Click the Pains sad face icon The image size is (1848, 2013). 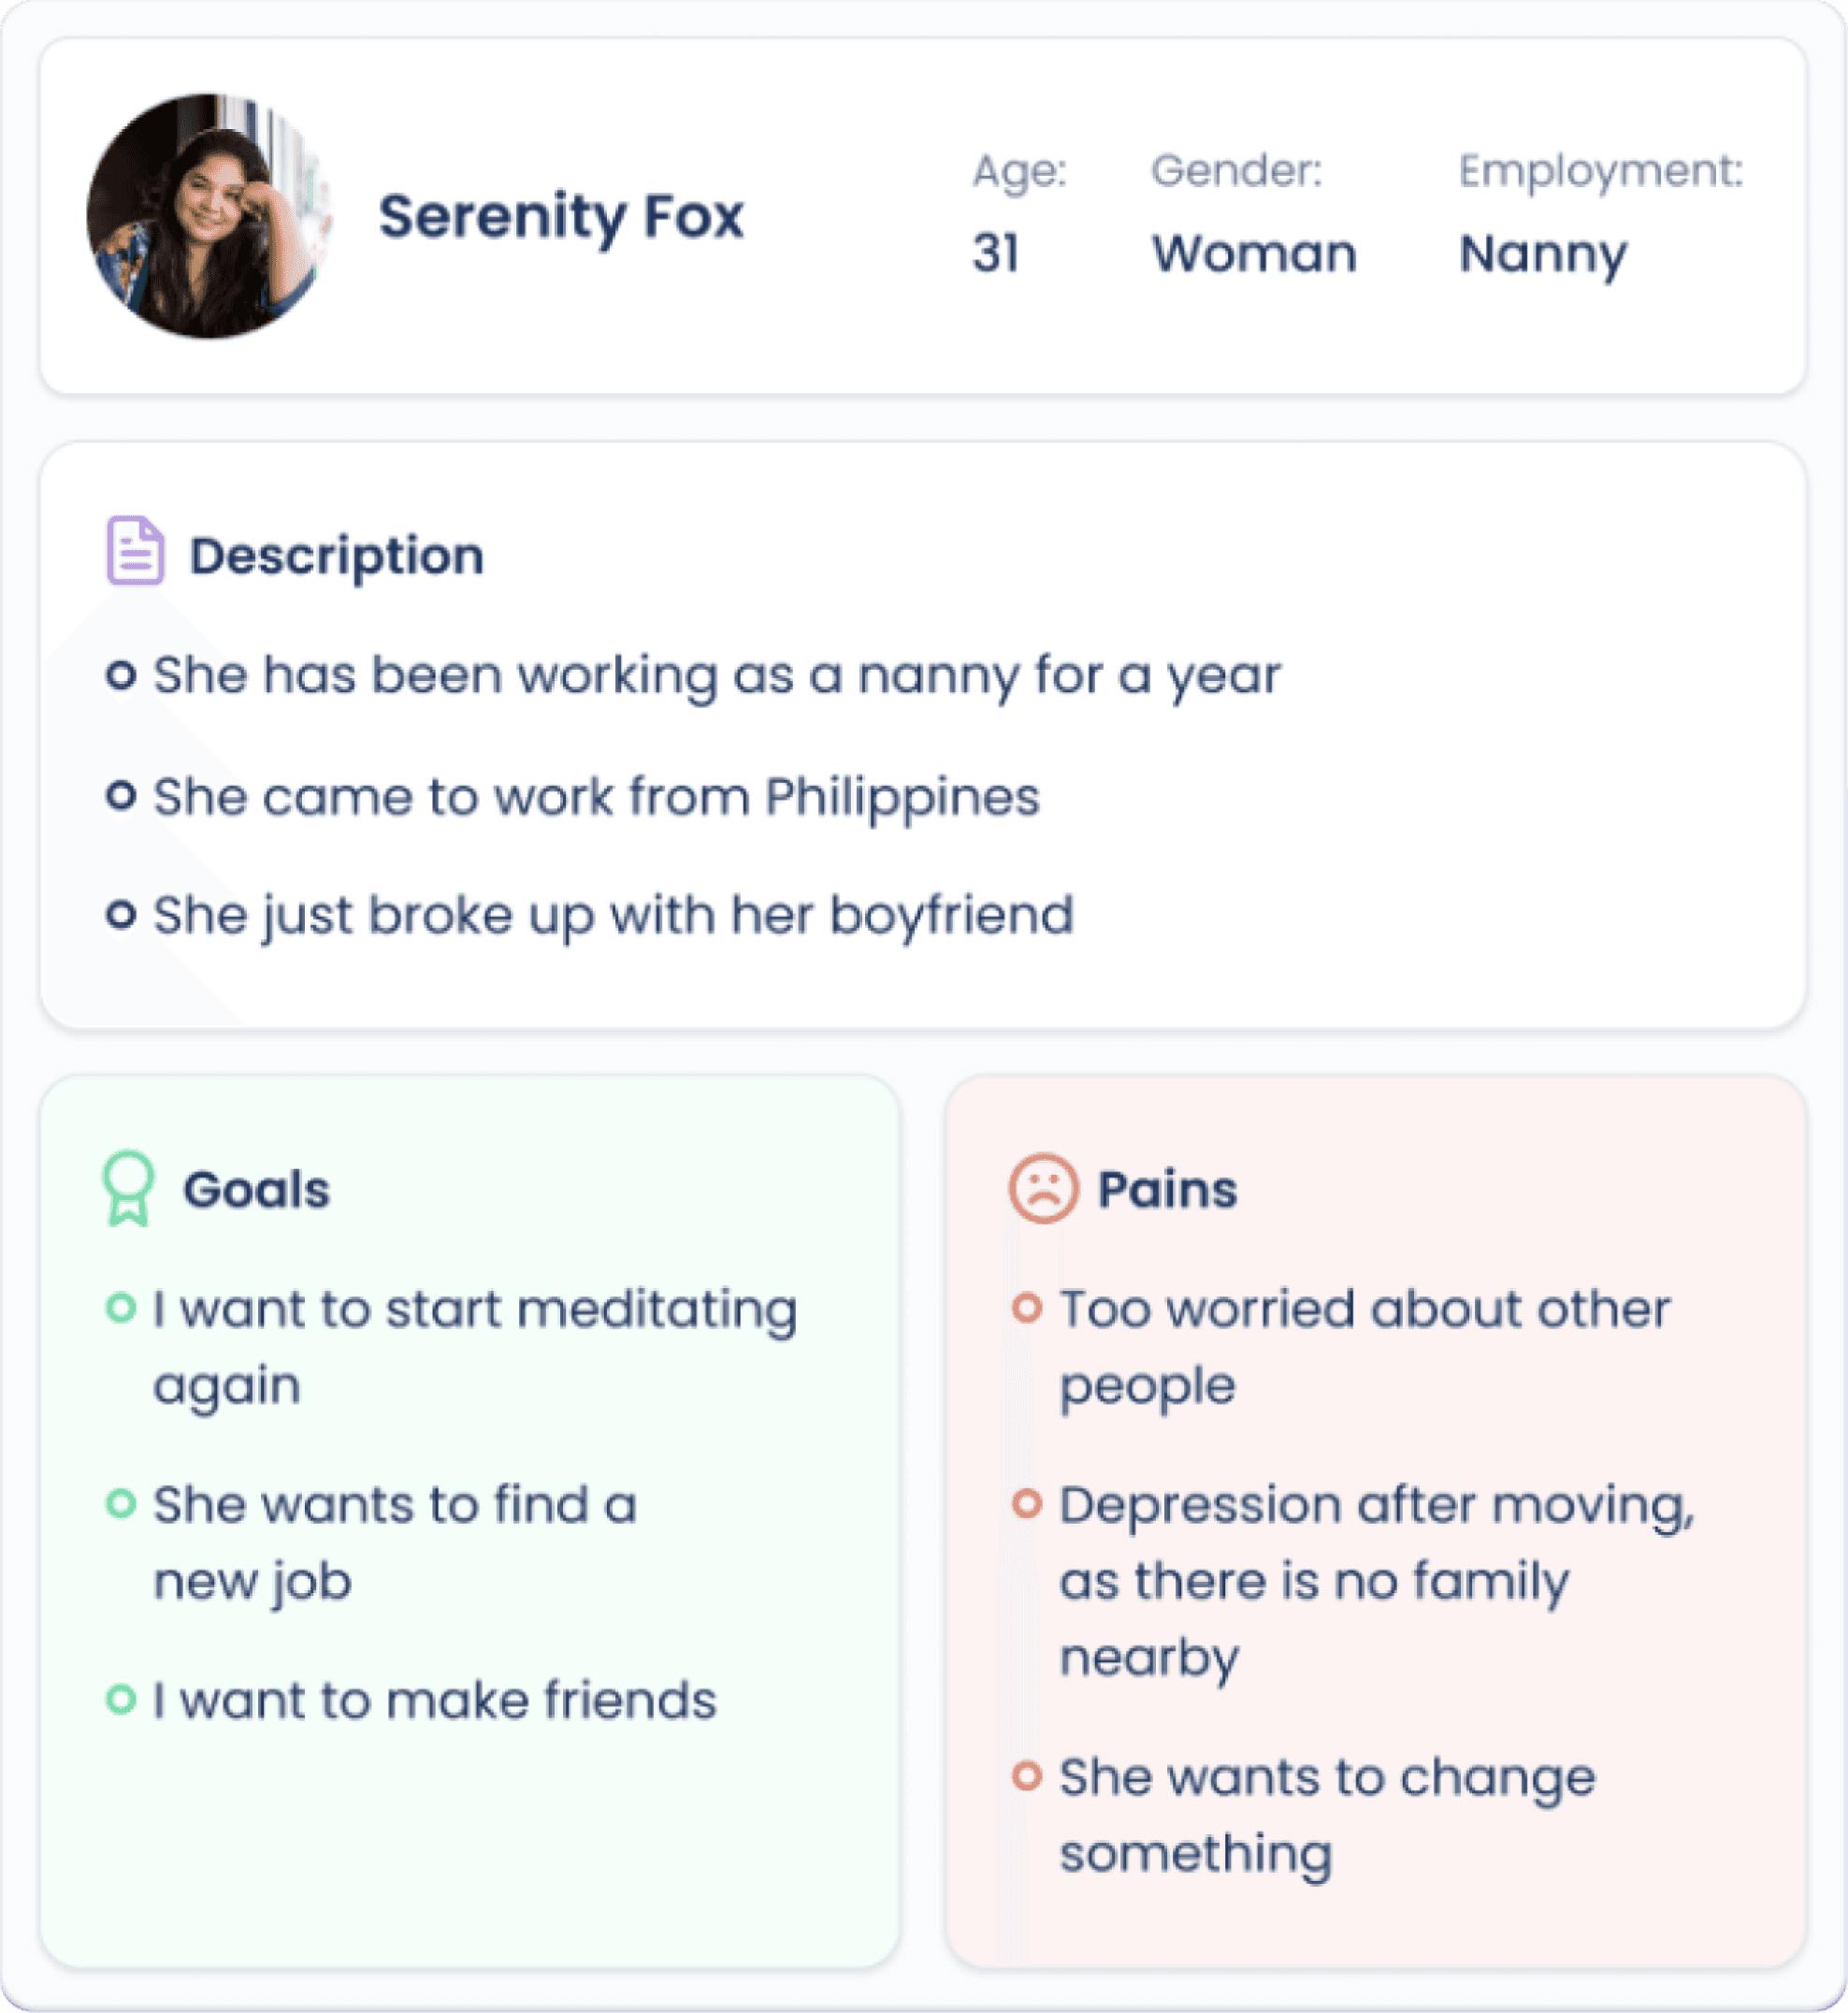pos(1043,1189)
